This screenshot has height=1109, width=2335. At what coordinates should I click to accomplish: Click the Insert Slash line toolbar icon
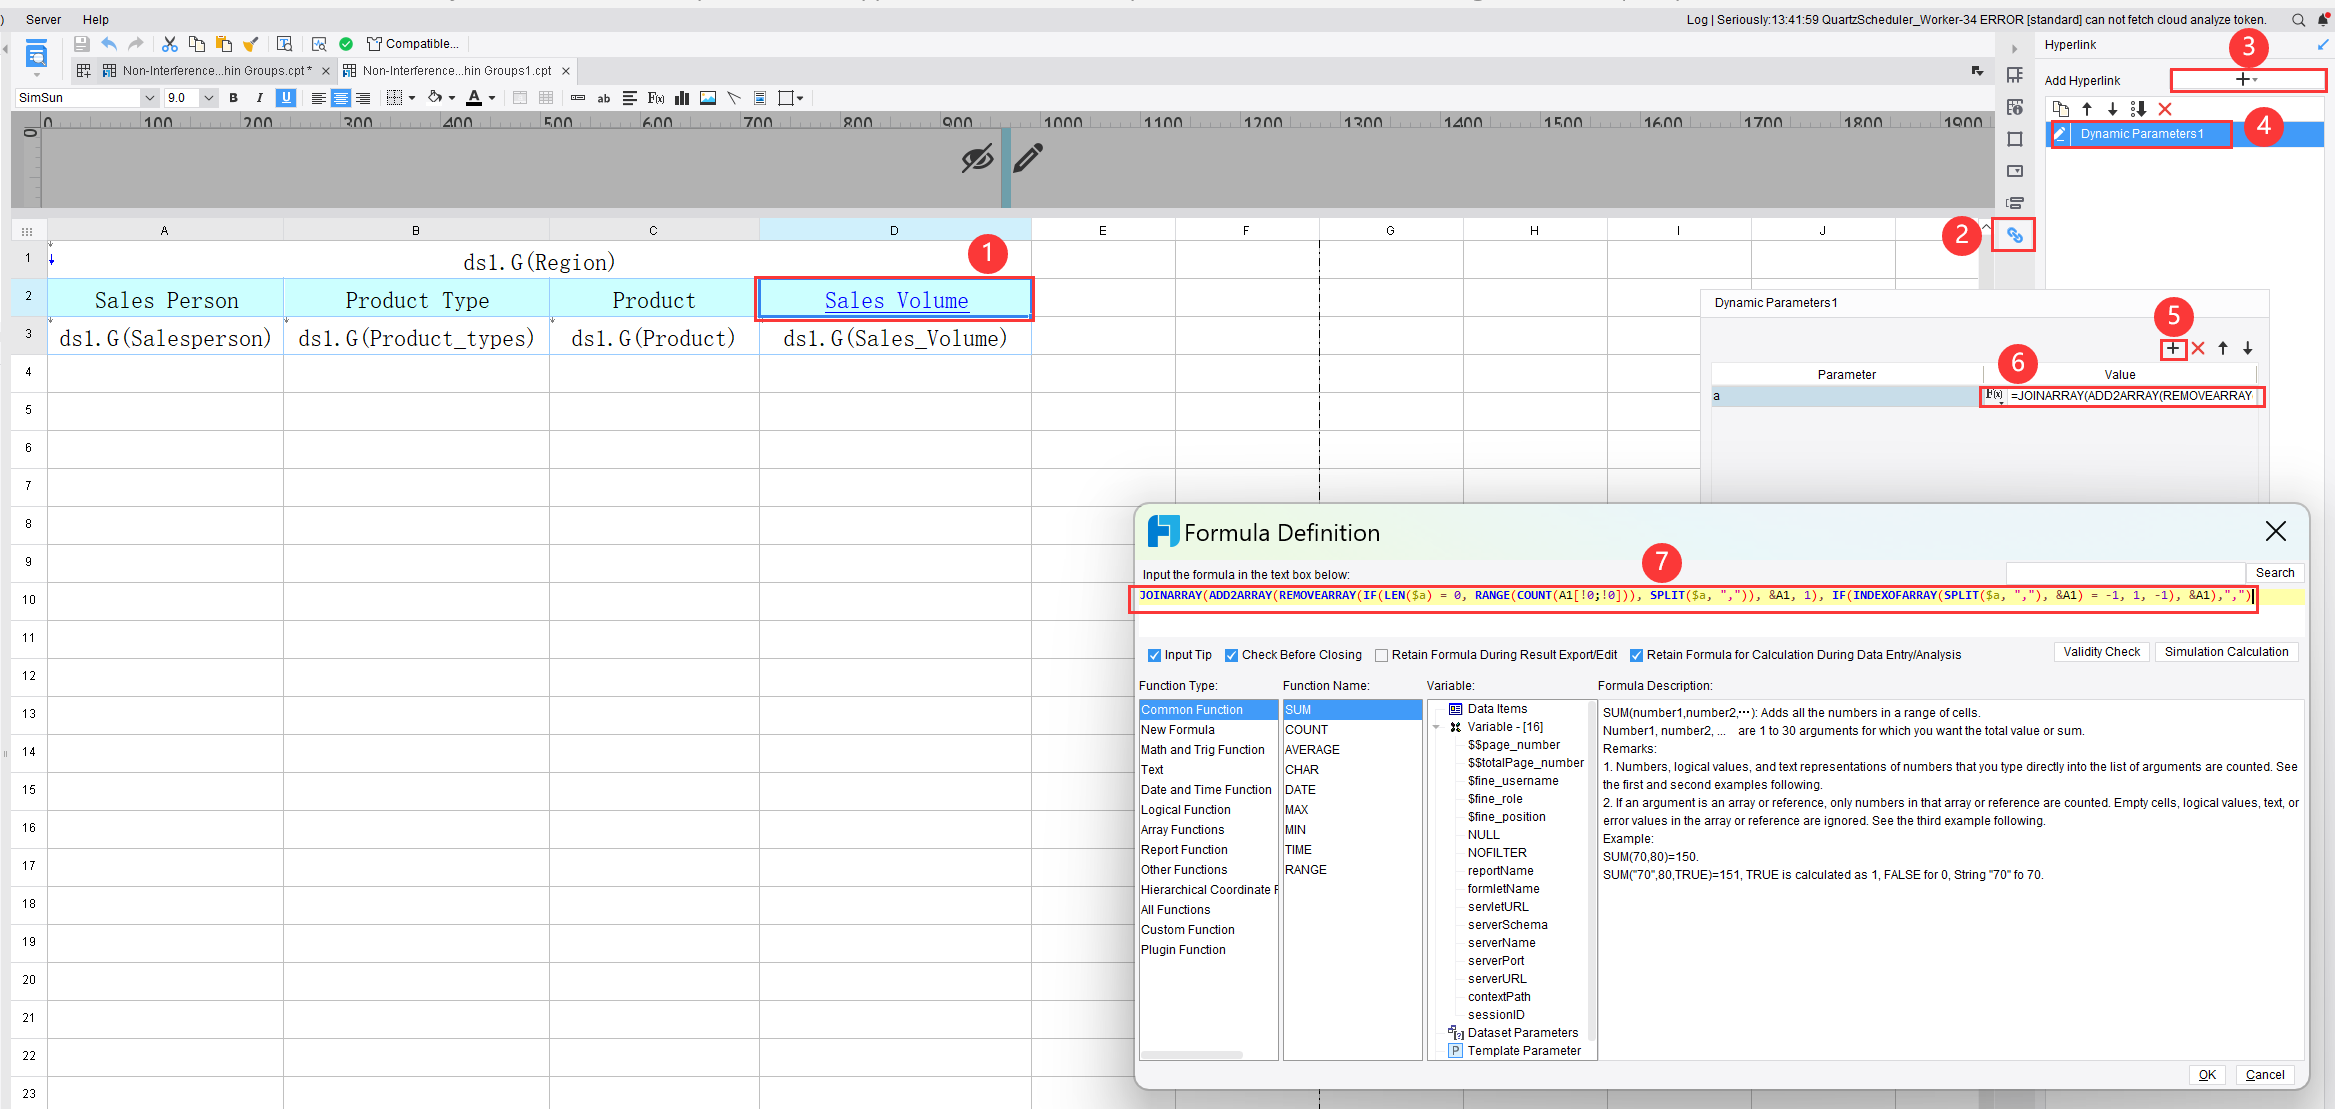coord(734,98)
